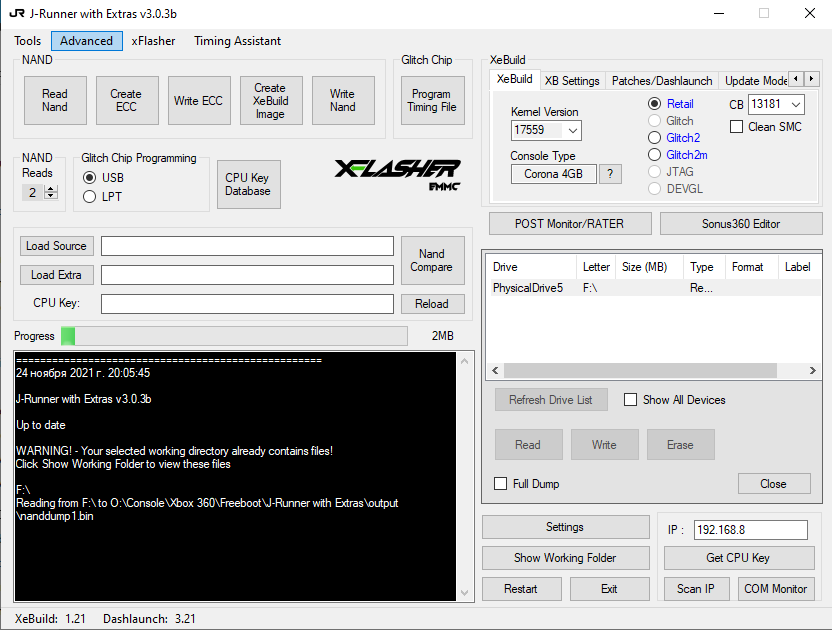
Task: Click Show Working Folder
Action: pyautogui.click(x=565, y=558)
